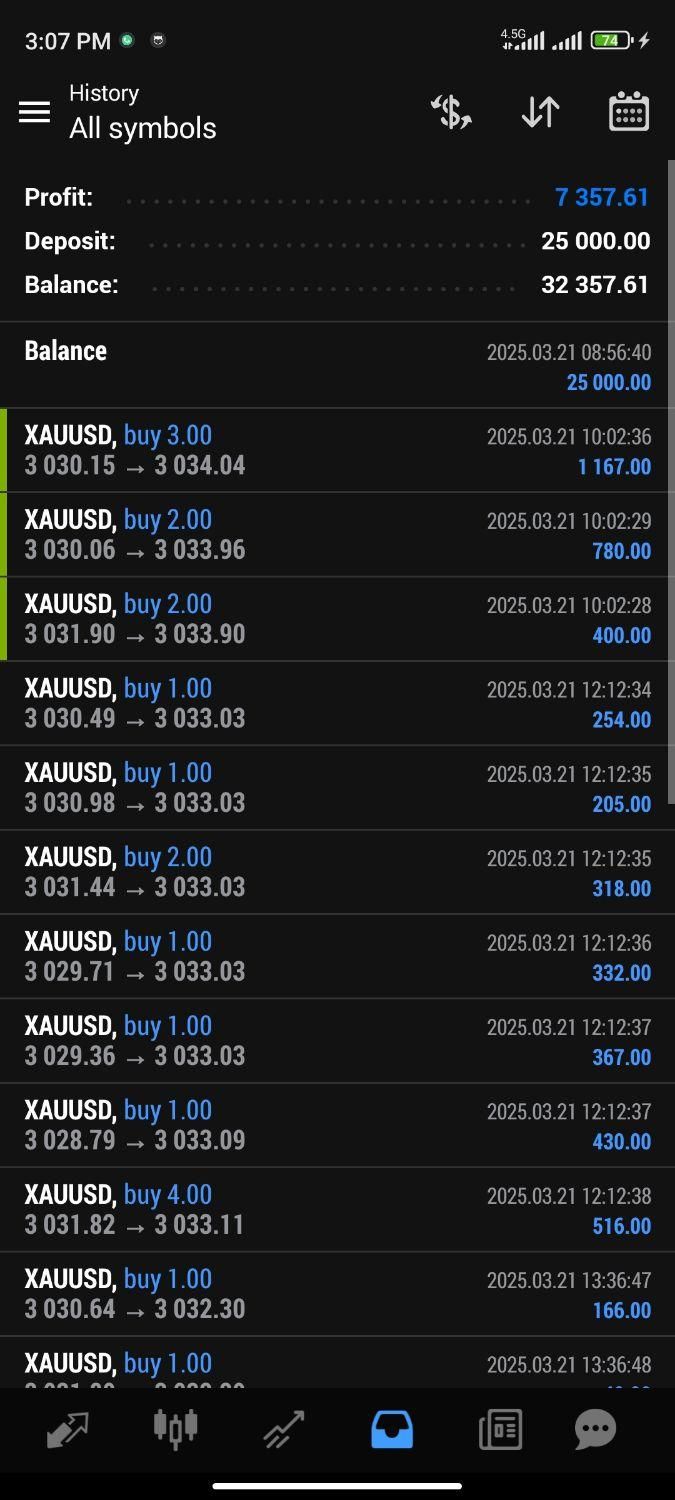The image size is (675, 1500).
Task: Select trade closed at 3 032.30
Action: (x=337, y=1294)
